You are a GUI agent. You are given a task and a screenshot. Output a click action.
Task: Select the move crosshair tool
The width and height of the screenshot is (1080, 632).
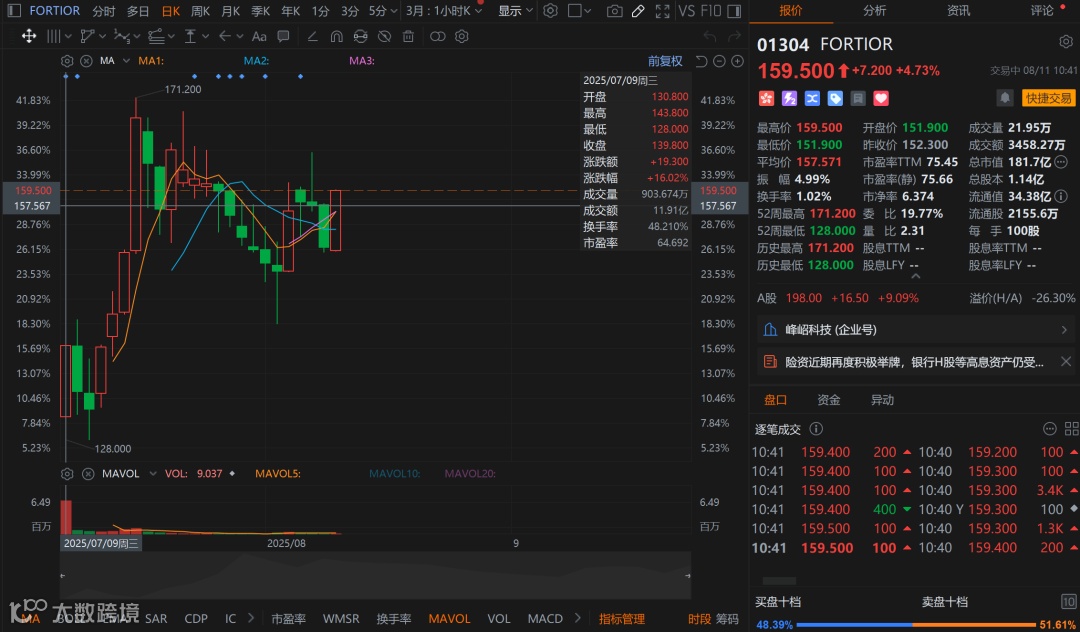(29, 36)
